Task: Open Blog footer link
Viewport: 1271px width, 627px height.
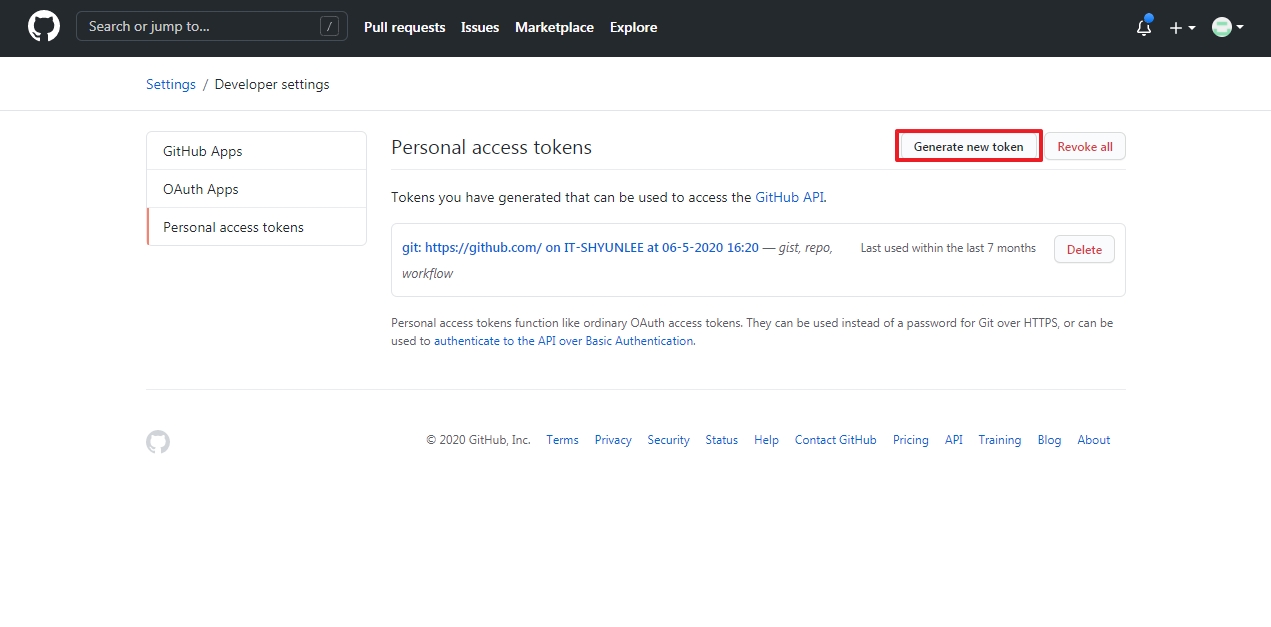Action: (x=1049, y=440)
